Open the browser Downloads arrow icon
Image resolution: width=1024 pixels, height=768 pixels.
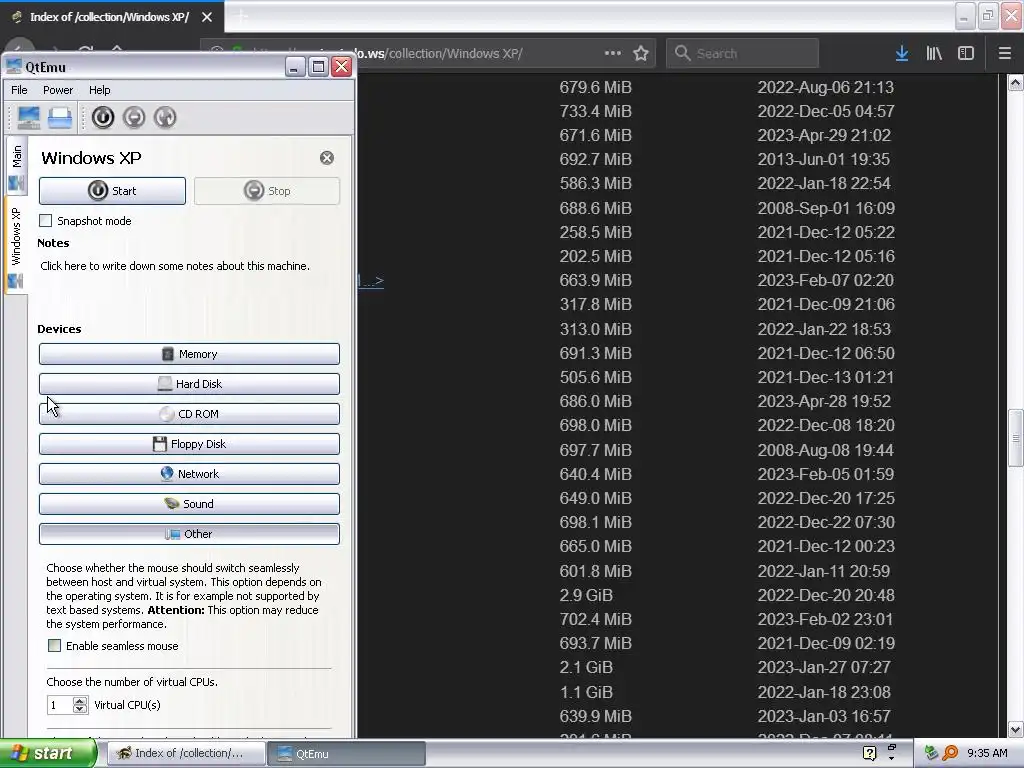902,54
